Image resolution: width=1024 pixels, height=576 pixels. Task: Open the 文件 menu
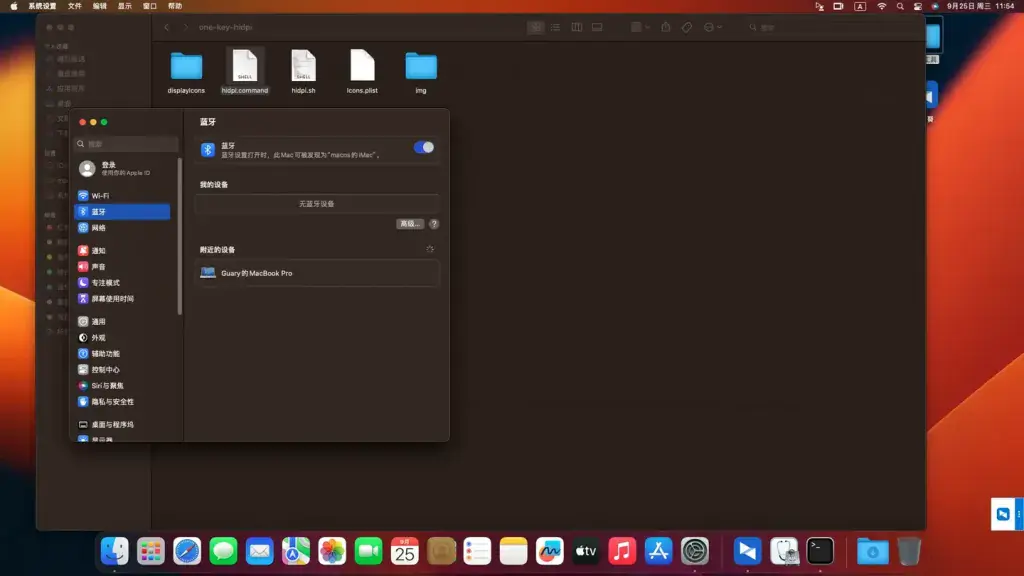pos(75,6)
